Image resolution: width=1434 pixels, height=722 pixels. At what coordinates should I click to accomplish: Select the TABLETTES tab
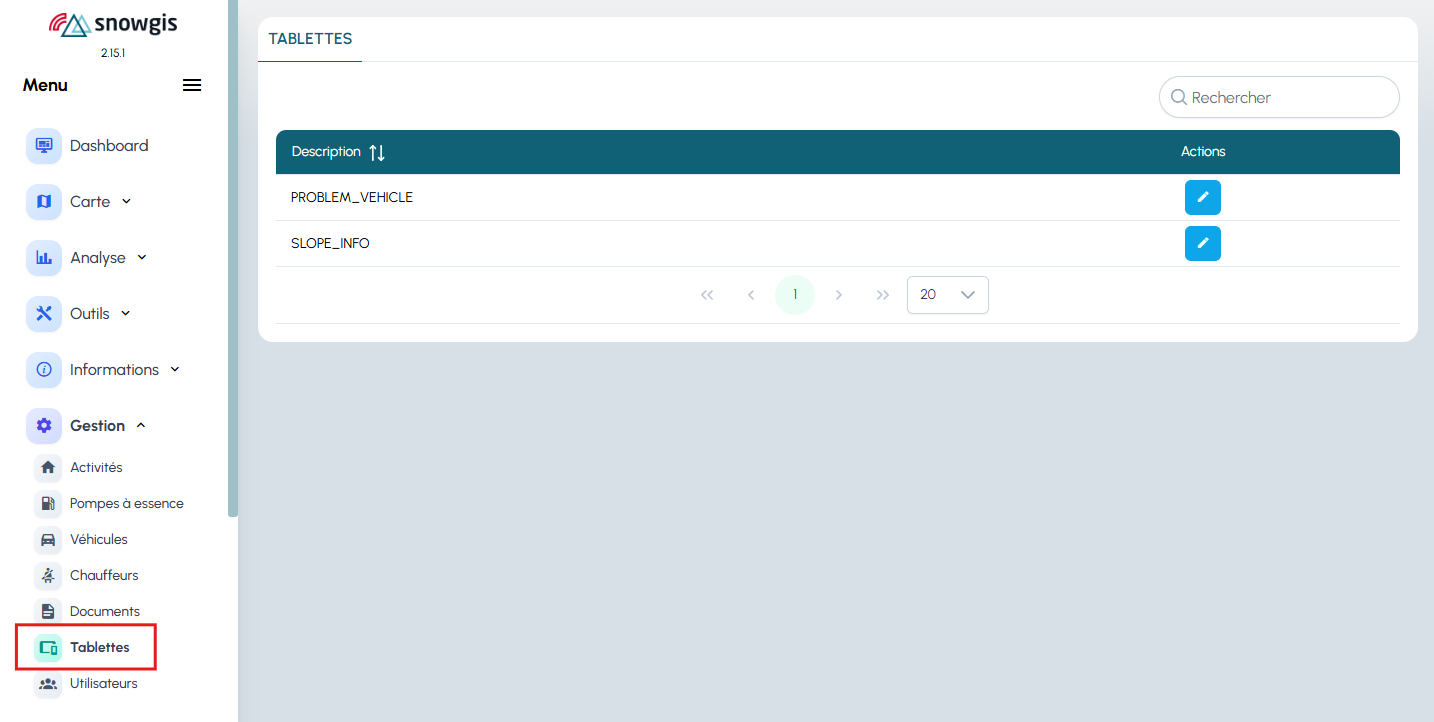(x=310, y=39)
